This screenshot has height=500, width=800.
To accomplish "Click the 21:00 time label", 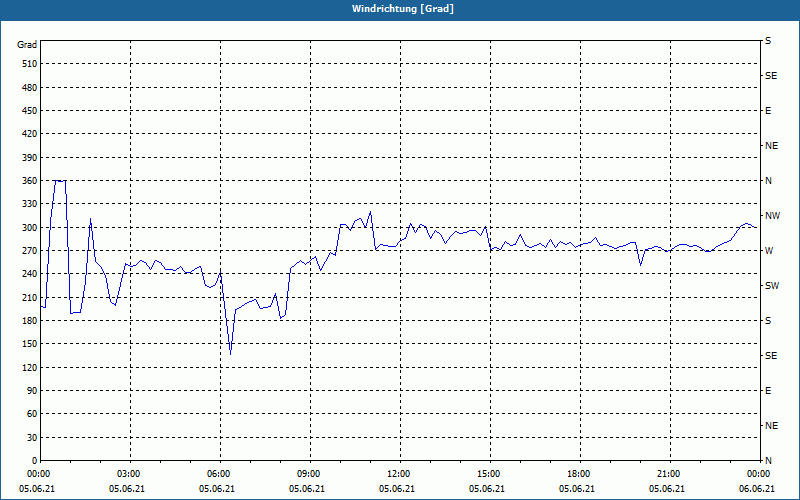I will click(x=668, y=474).
